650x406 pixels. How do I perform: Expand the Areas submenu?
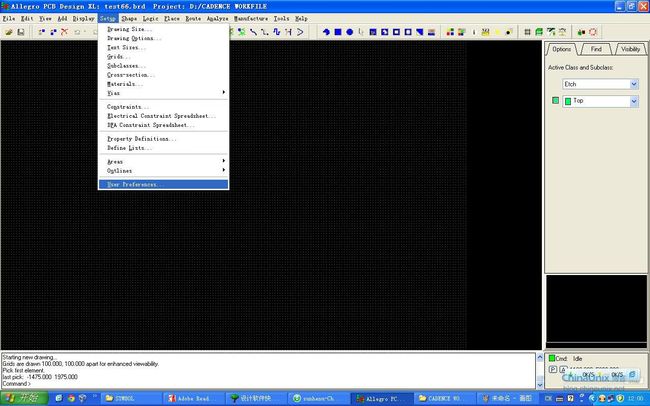pyautogui.click(x=163, y=161)
